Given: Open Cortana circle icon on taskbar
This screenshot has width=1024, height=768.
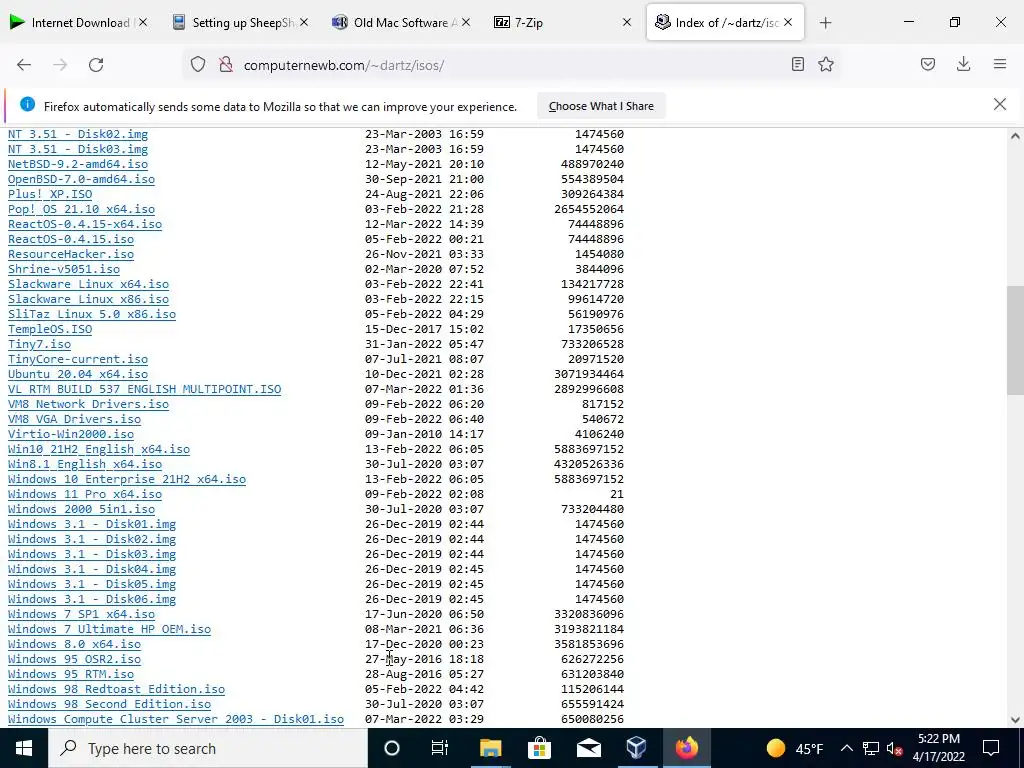Looking at the screenshot, I should click(x=392, y=748).
